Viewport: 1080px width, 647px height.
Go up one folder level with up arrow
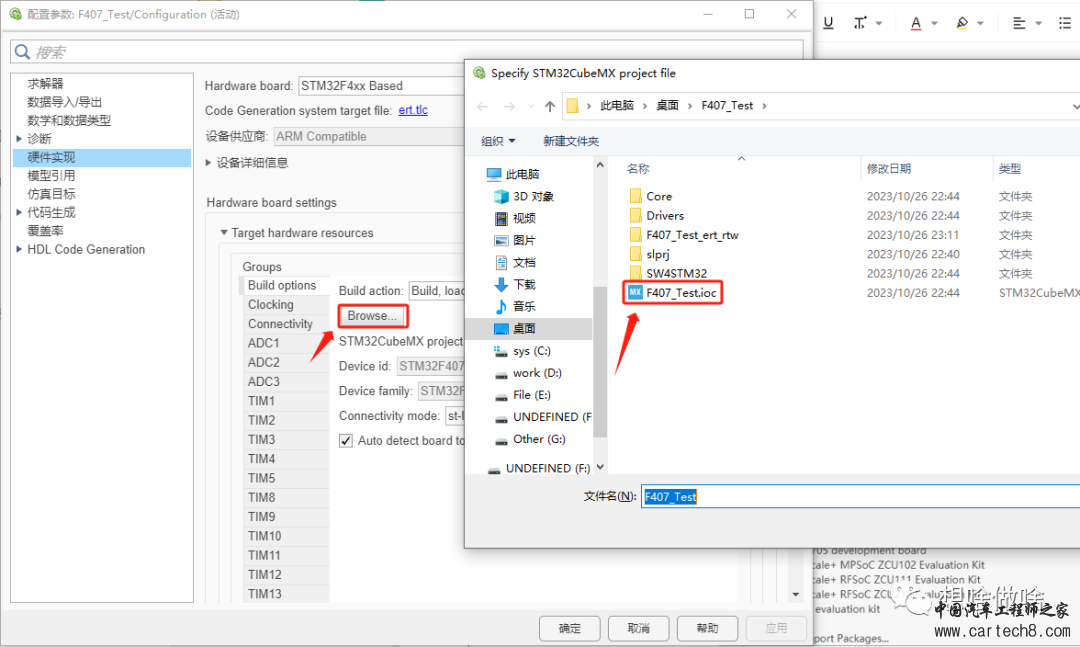(x=550, y=106)
